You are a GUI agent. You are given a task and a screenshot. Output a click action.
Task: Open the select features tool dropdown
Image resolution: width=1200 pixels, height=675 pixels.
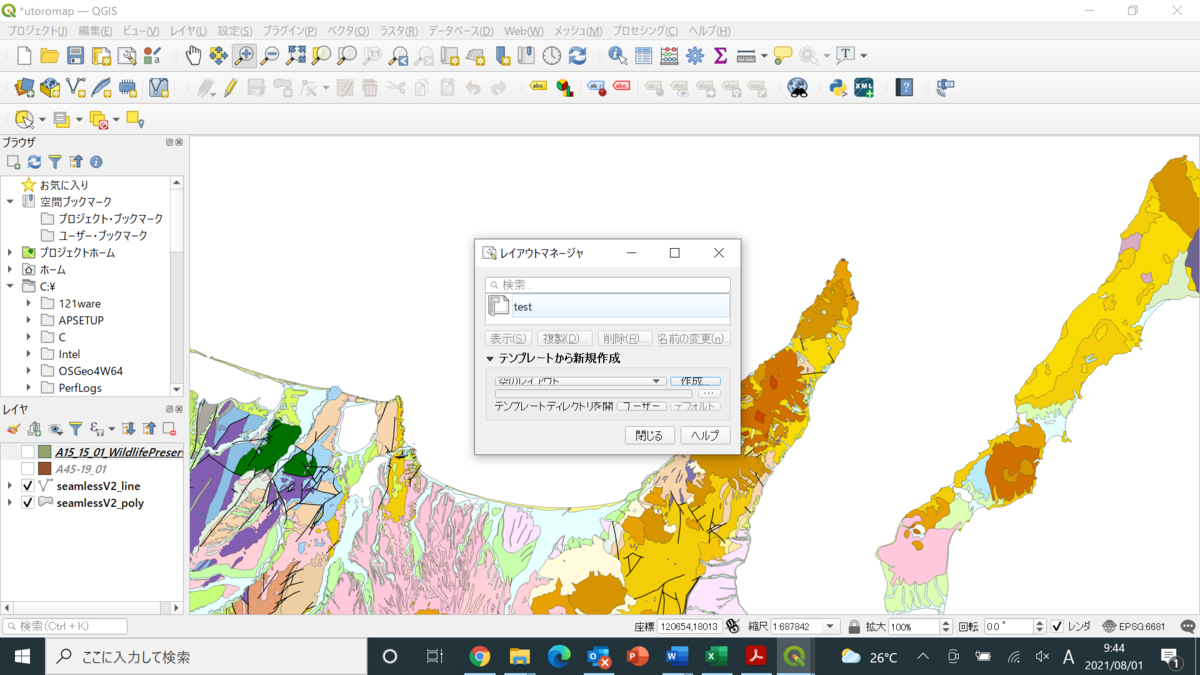(42, 120)
